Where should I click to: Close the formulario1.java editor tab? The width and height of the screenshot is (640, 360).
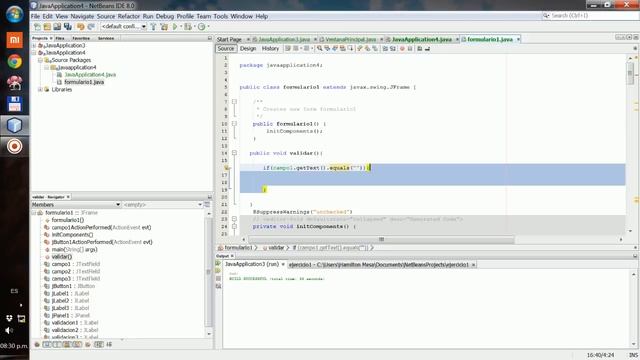518,40
